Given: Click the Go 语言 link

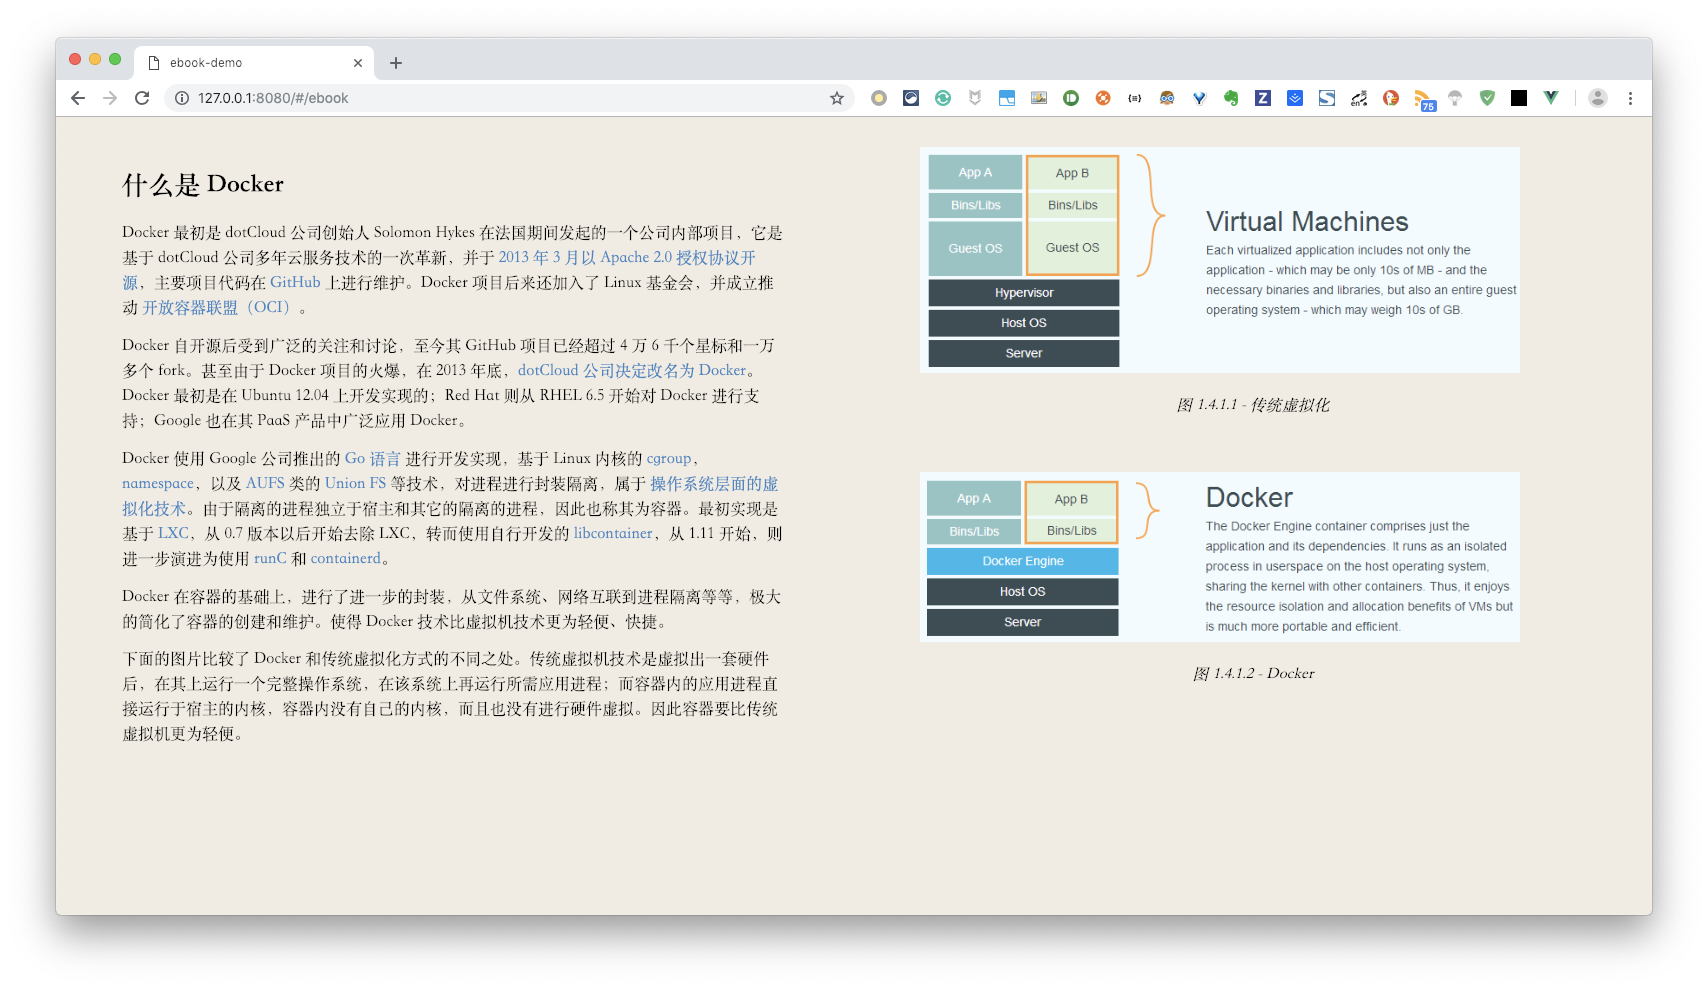Looking at the screenshot, I should (372, 458).
